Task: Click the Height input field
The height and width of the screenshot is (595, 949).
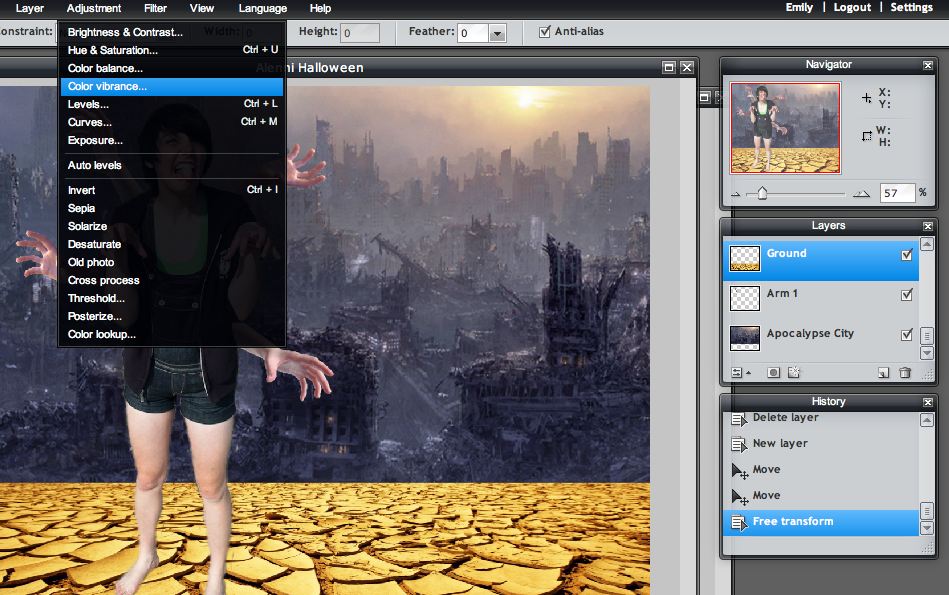Action: [360, 33]
